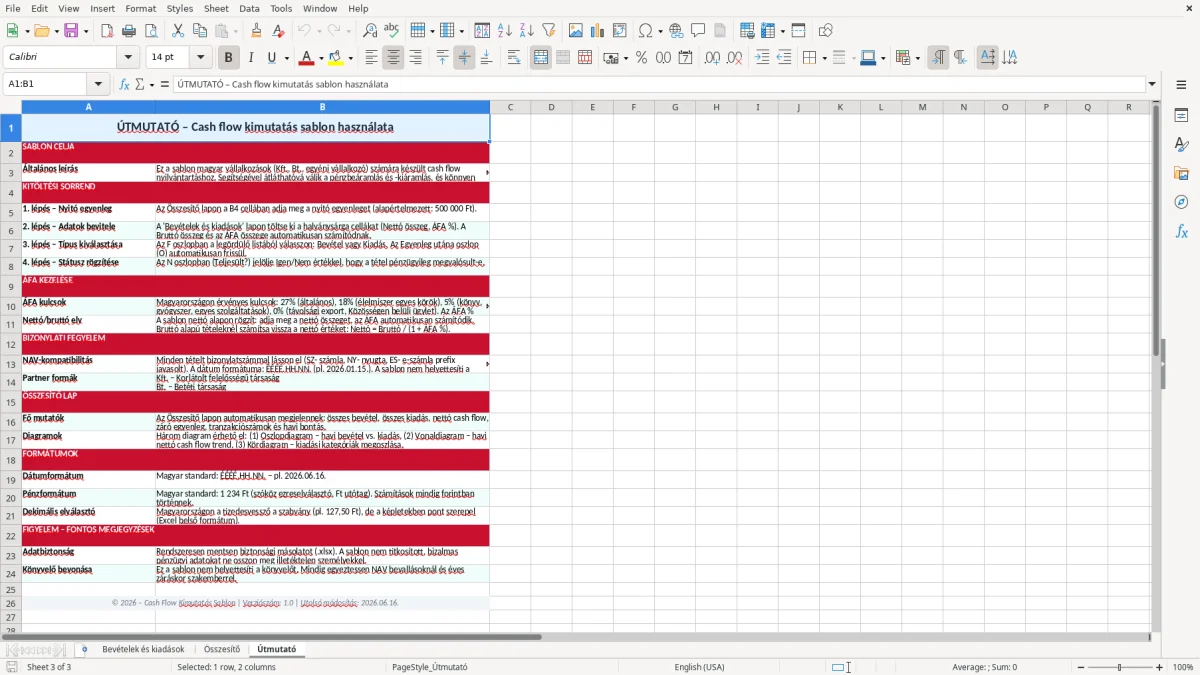This screenshot has width=1200, height=675.
Task: Open the Font Size dropdown
Action: 201,58
